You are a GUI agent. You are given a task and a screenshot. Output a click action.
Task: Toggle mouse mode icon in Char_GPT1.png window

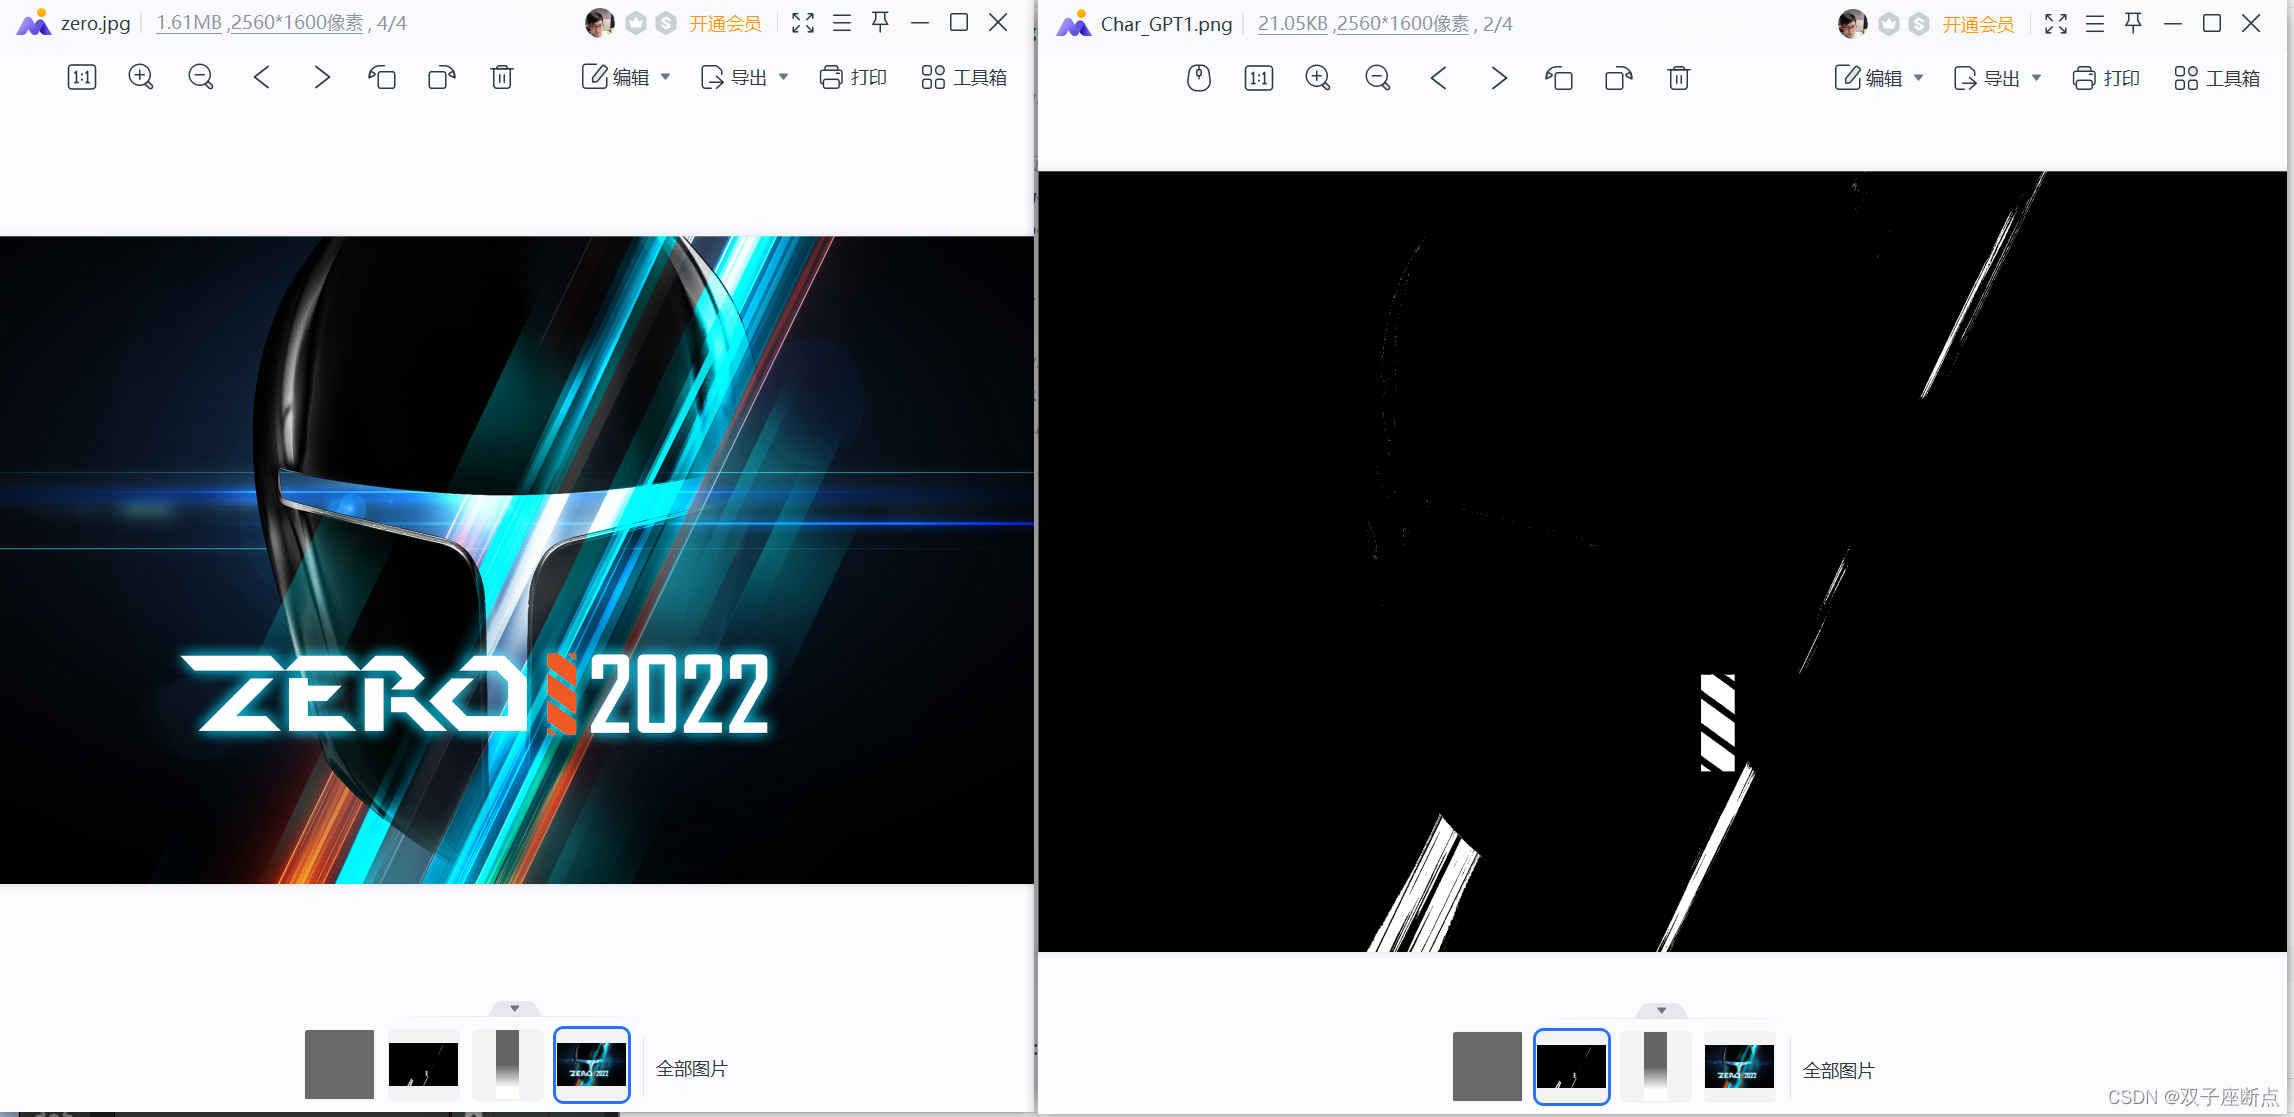[1199, 78]
